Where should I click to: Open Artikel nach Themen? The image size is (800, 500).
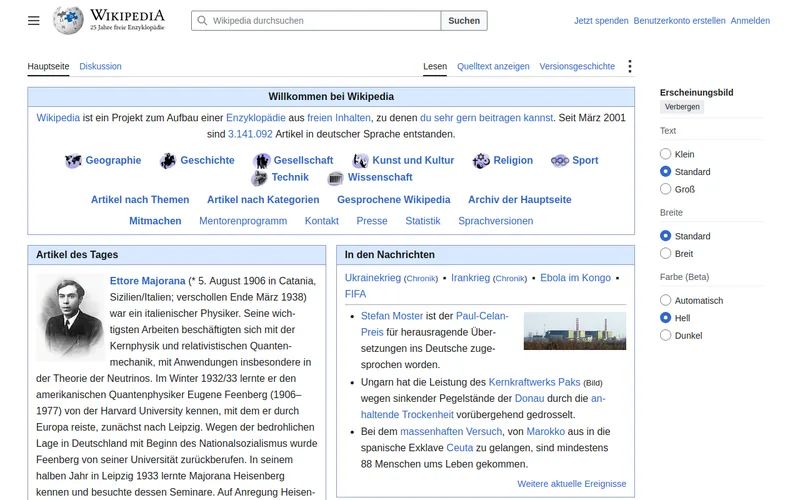pyautogui.click(x=140, y=199)
